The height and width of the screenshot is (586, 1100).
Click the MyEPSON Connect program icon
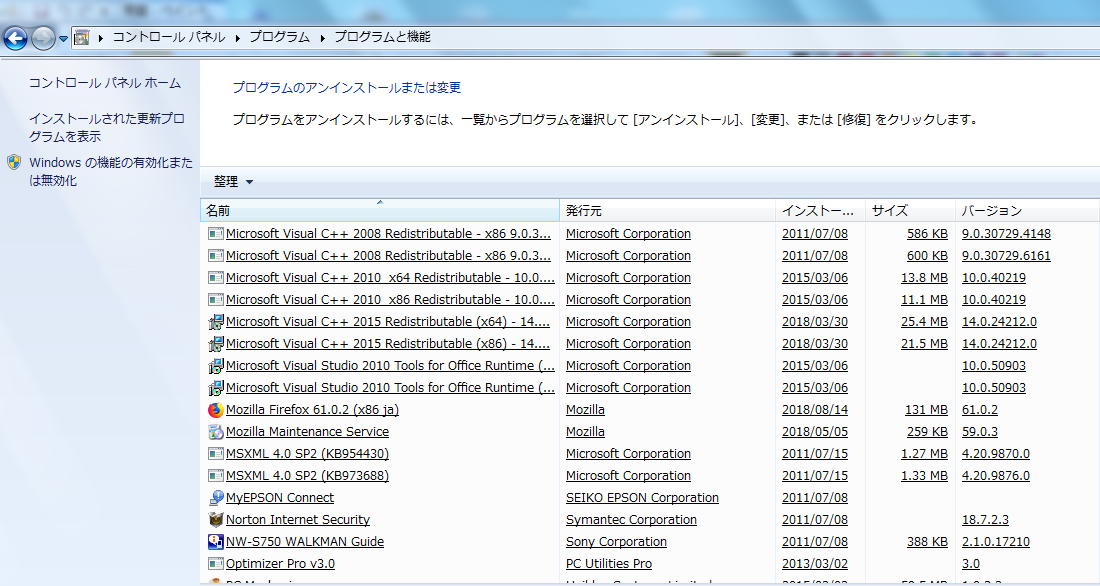point(215,498)
